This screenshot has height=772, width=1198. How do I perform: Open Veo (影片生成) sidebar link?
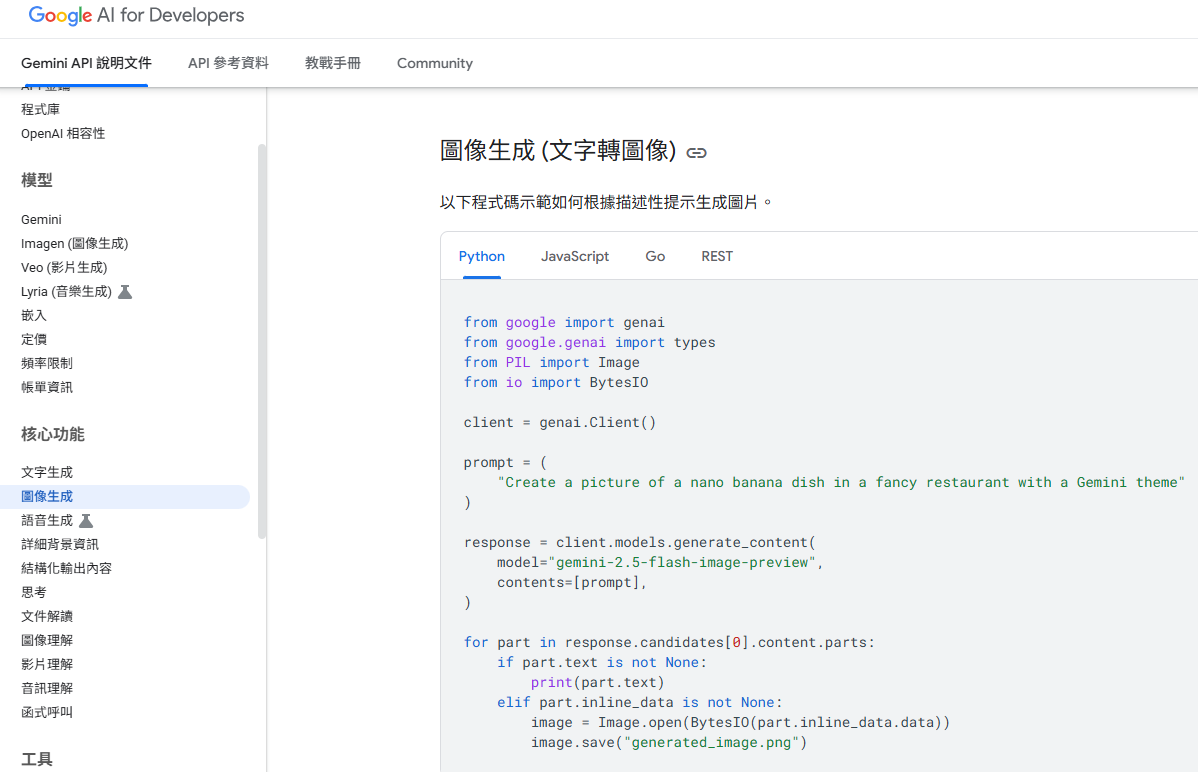(x=64, y=268)
